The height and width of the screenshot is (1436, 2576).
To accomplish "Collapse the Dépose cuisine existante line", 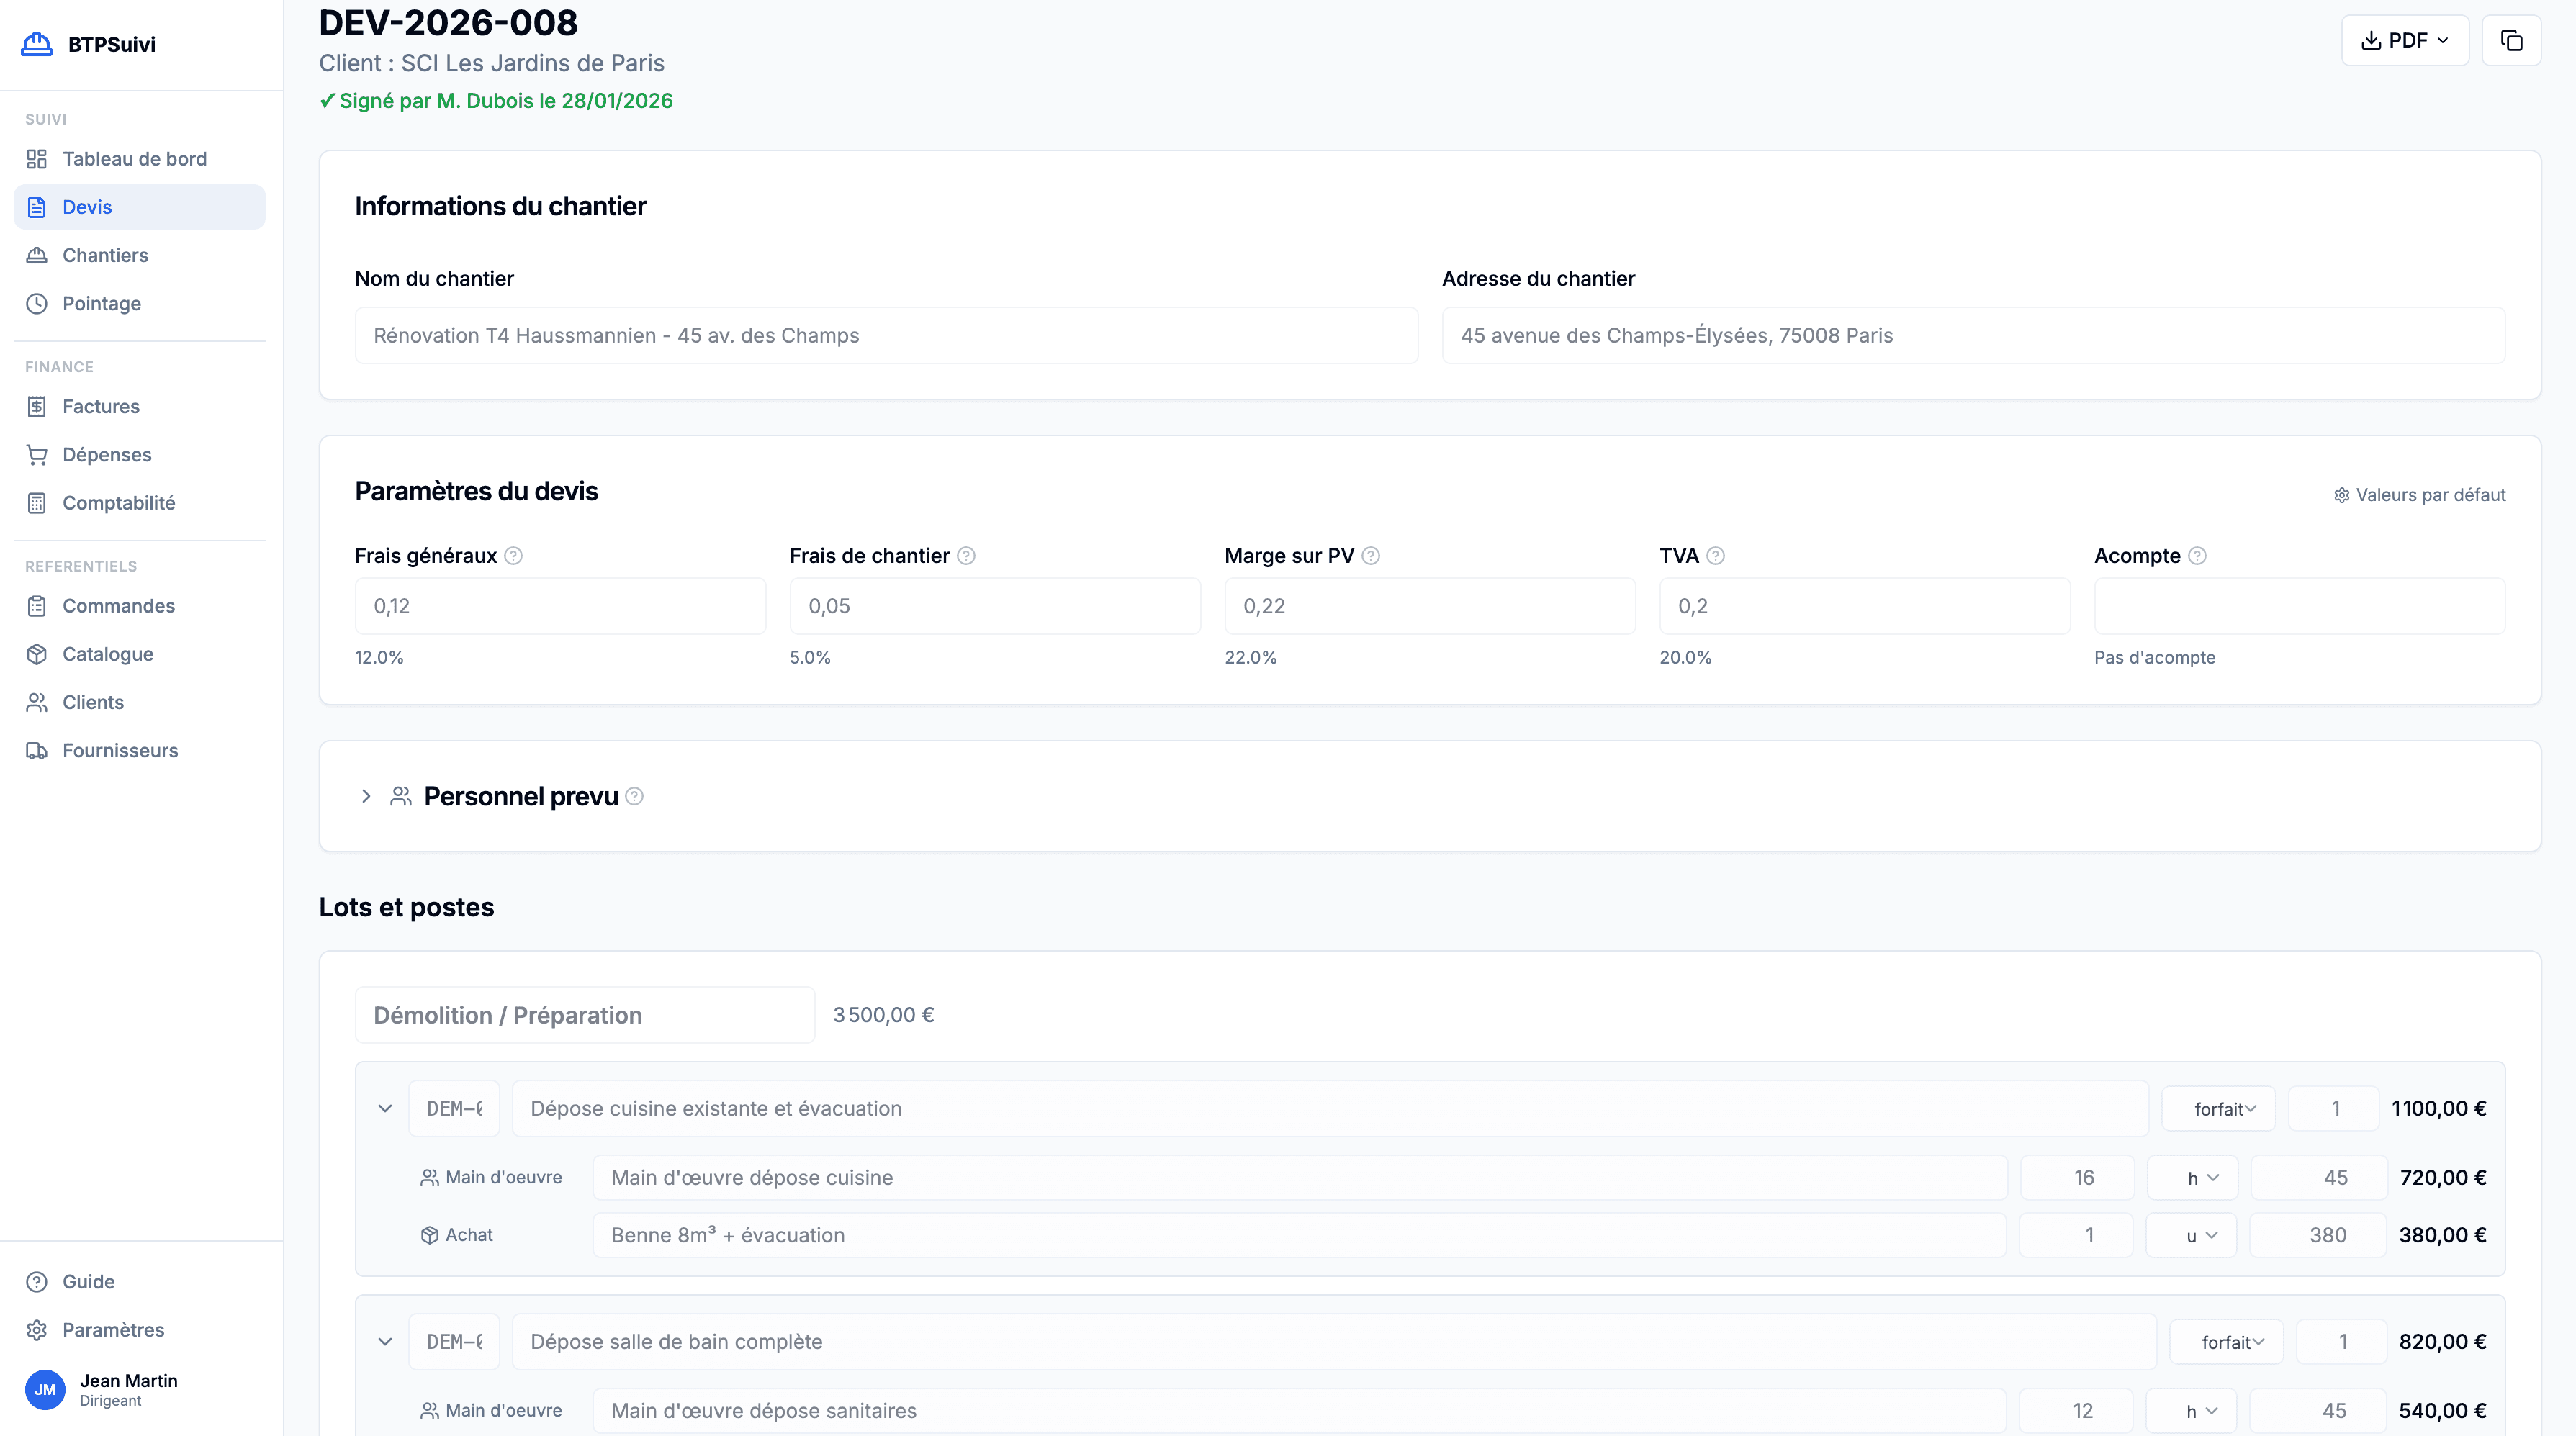I will click(385, 1108).
